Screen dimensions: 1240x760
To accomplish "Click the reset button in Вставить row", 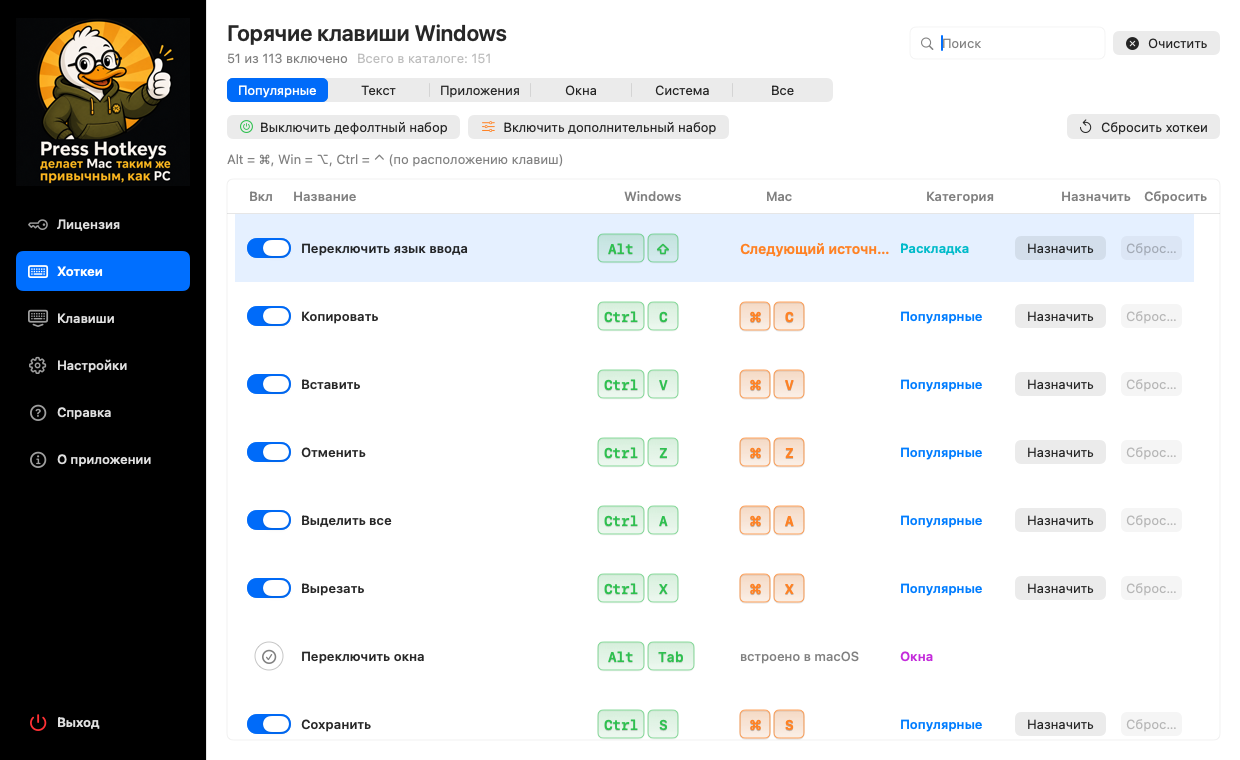I will pyautogui.click(x=1151, y=384).
